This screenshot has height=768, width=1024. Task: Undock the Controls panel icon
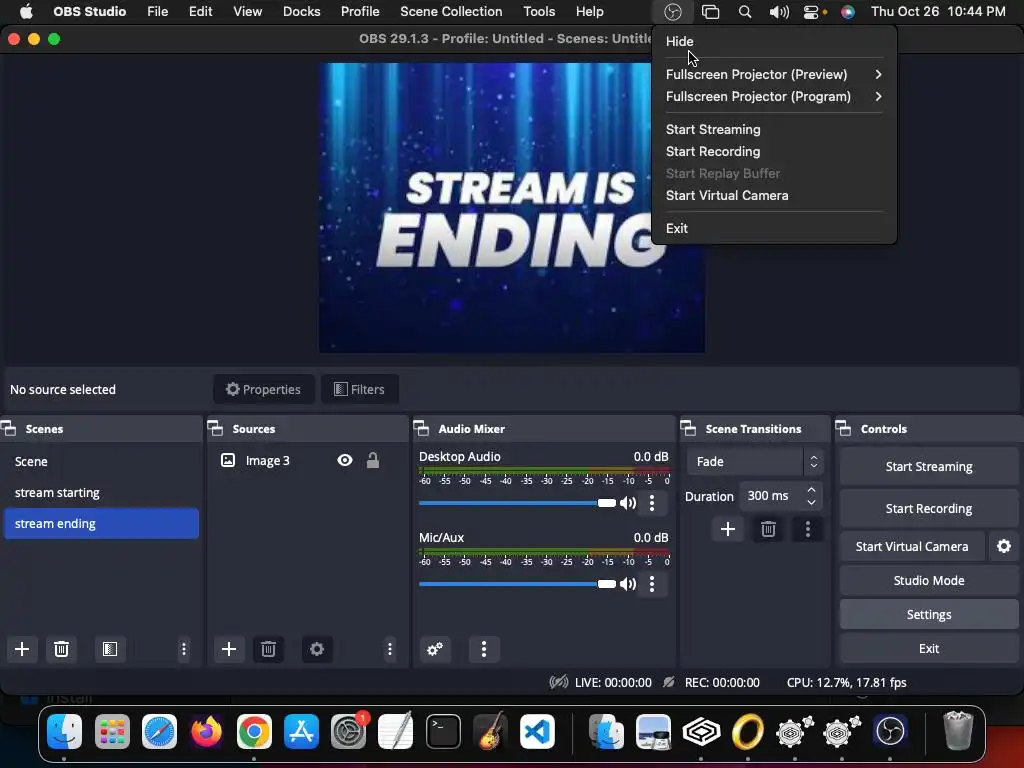coord(843,428)
